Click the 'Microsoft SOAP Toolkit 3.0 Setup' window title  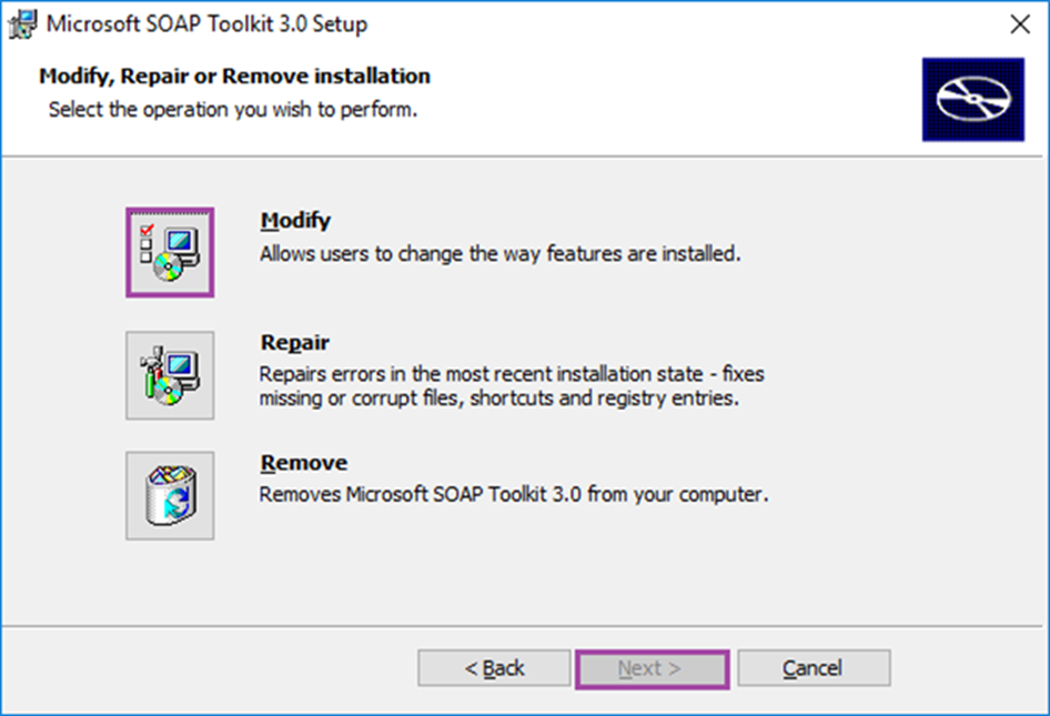tap(206, 24)
